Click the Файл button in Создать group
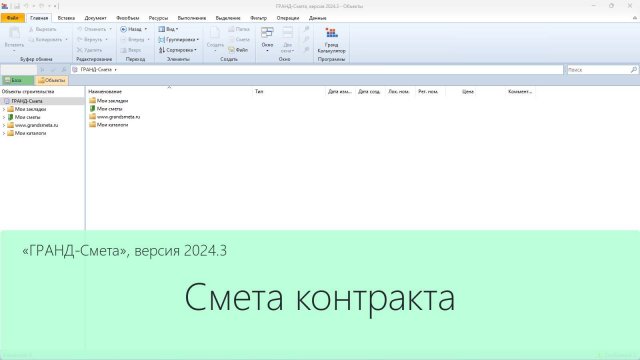The image size is (640, 360). click(238, 50)
